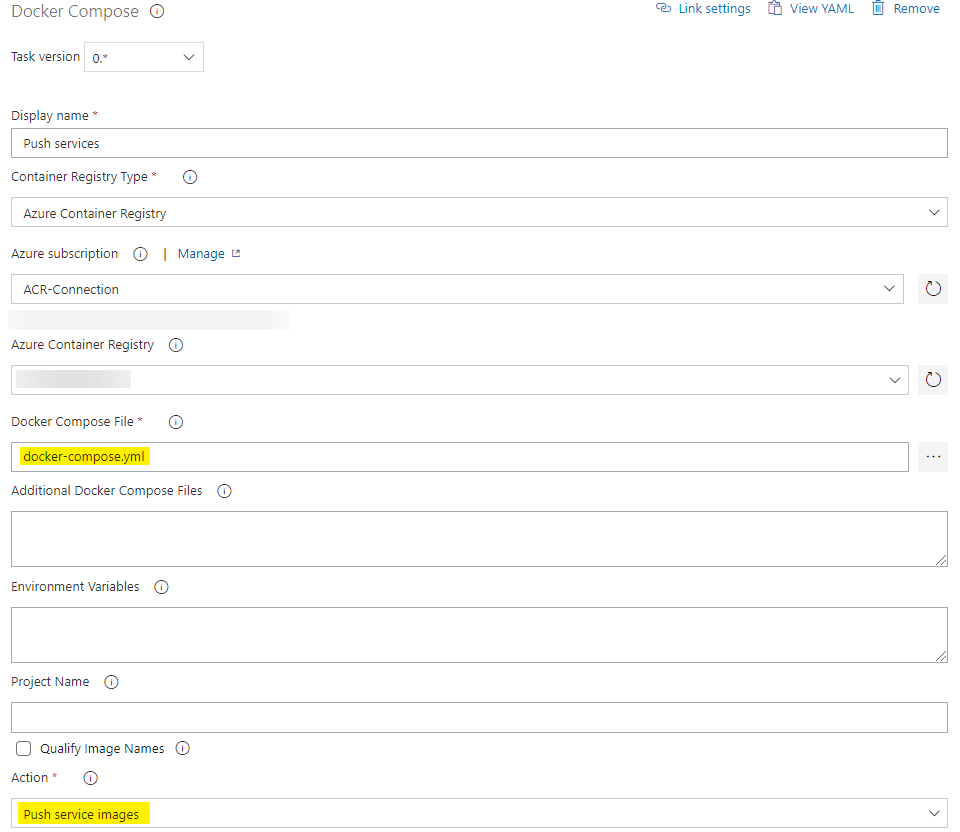Enable Qualify Image Names checkbox
The image size is (960, 832).
[x=23, y=748]
